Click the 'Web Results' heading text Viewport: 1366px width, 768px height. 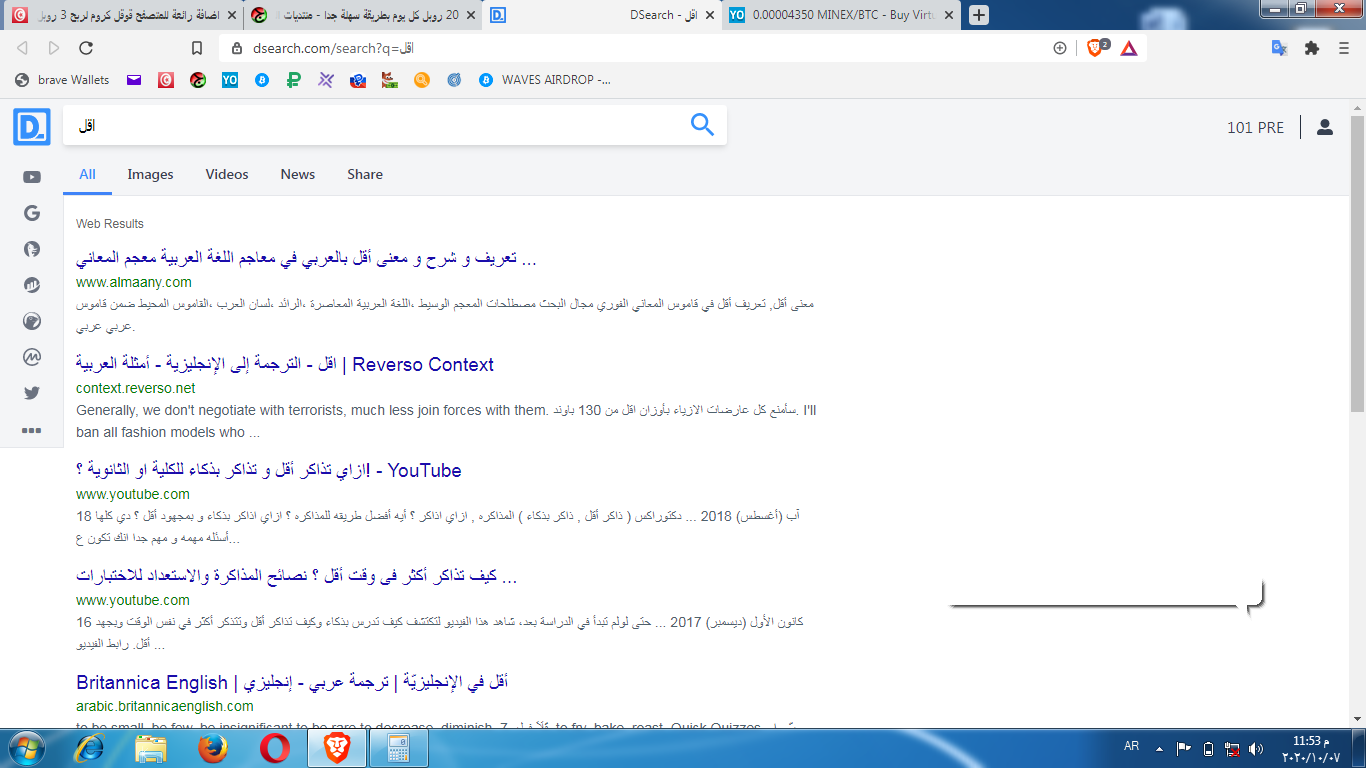[110, 224]
